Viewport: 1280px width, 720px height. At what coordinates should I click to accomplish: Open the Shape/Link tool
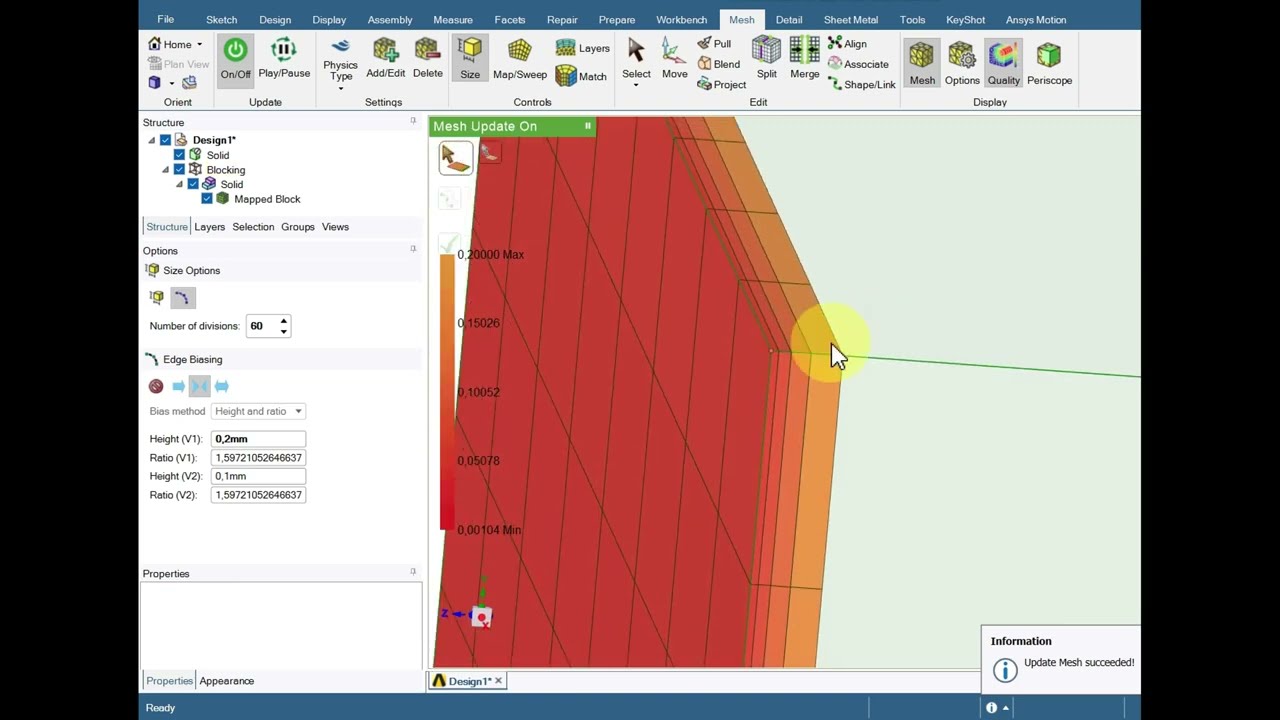(862, 85)
